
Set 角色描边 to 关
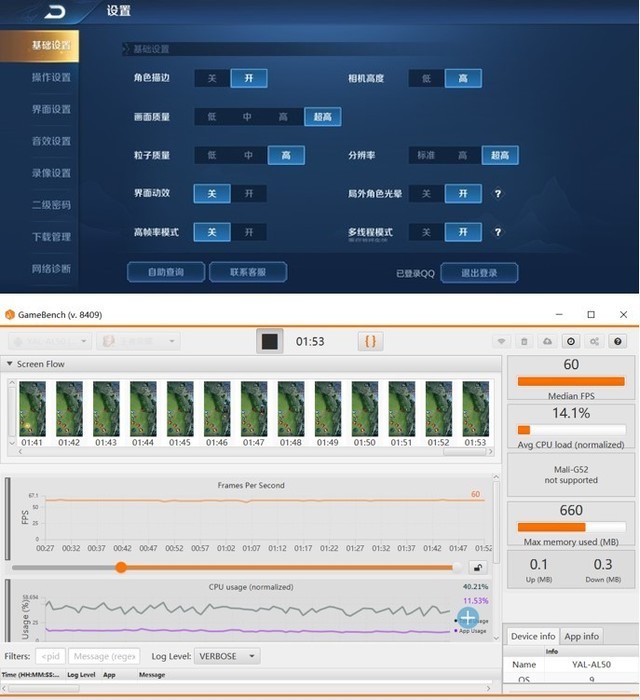[x=212, y=78]
